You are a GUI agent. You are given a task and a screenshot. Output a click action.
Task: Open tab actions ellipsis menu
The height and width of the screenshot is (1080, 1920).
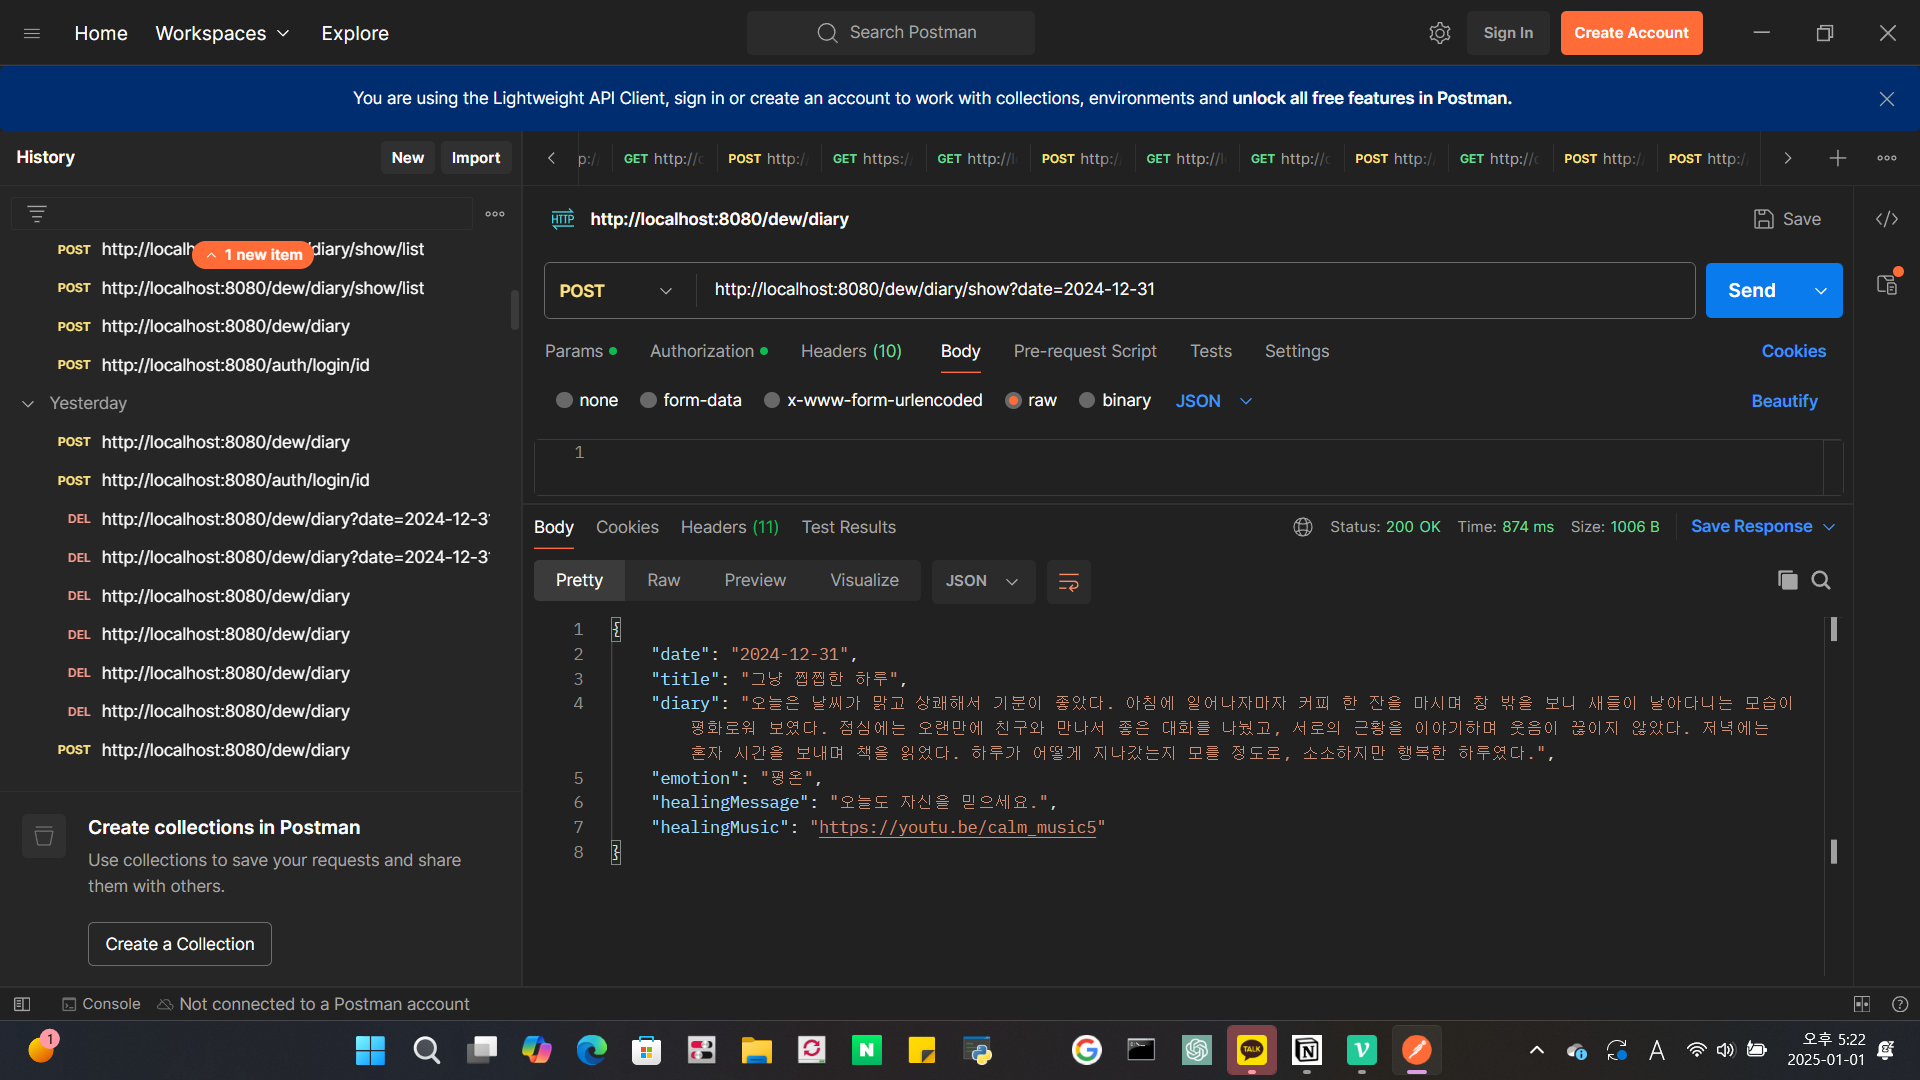(1887, 158)
